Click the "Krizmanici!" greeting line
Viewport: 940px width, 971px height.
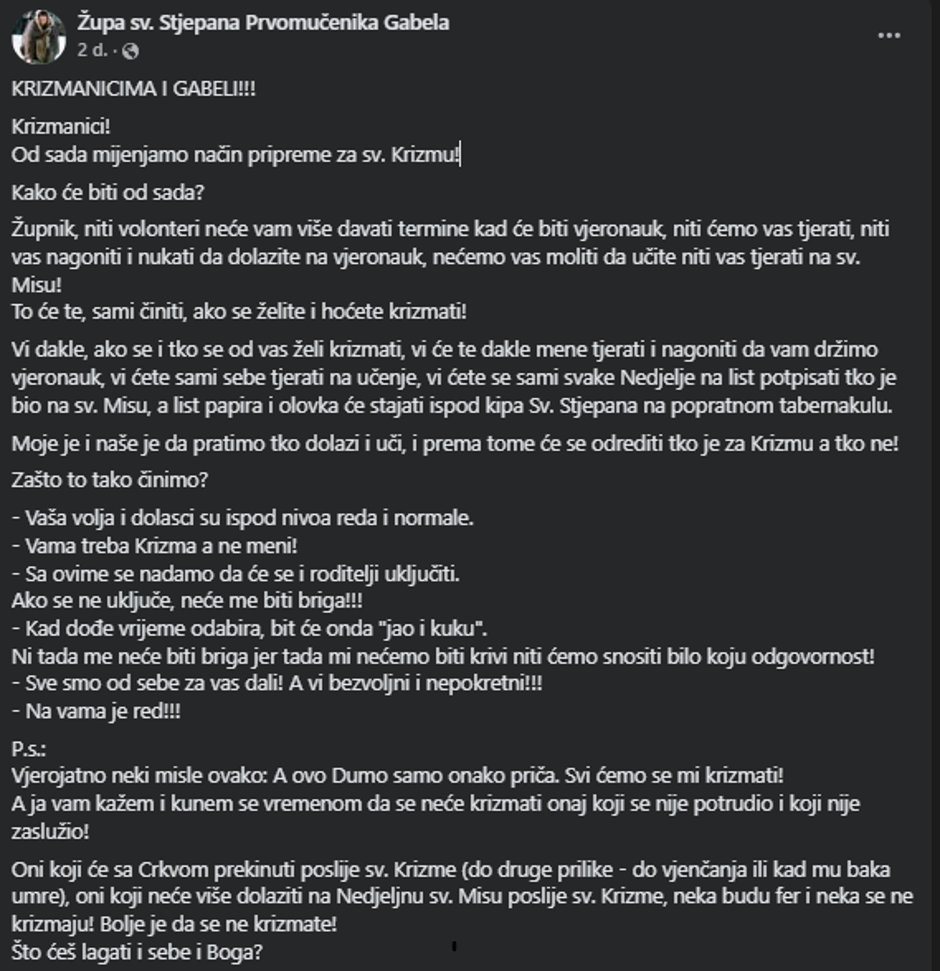61,130
